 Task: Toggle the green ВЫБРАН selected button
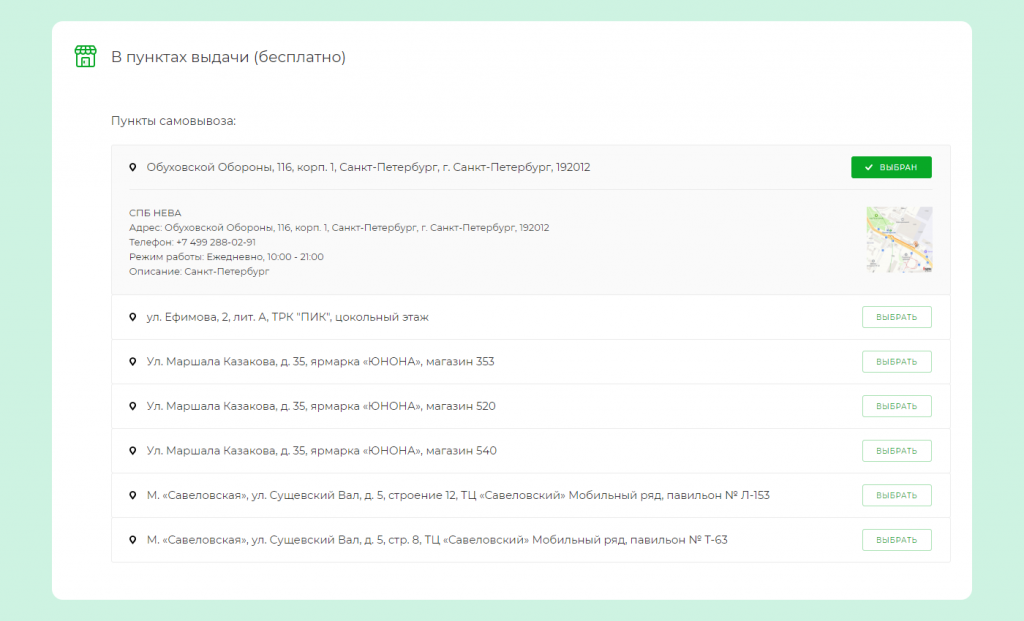(891, 167)
